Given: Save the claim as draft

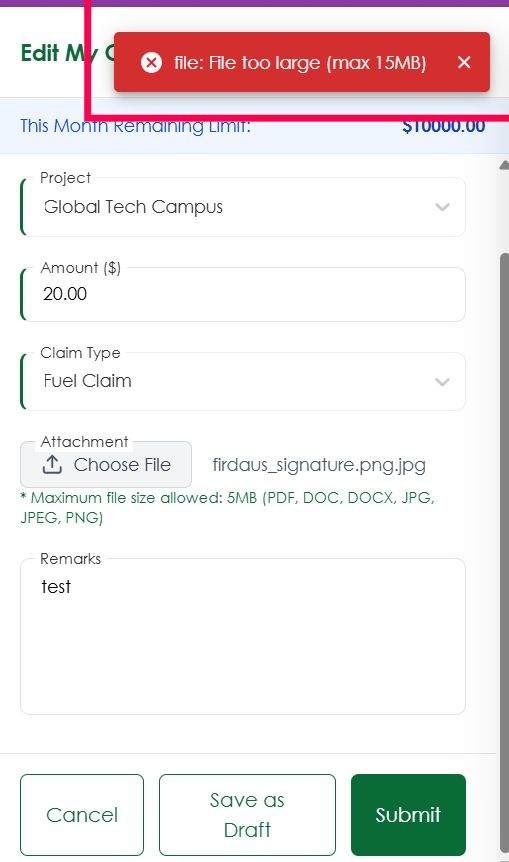Looking at the screenshot, I should (x=247, y=815).
